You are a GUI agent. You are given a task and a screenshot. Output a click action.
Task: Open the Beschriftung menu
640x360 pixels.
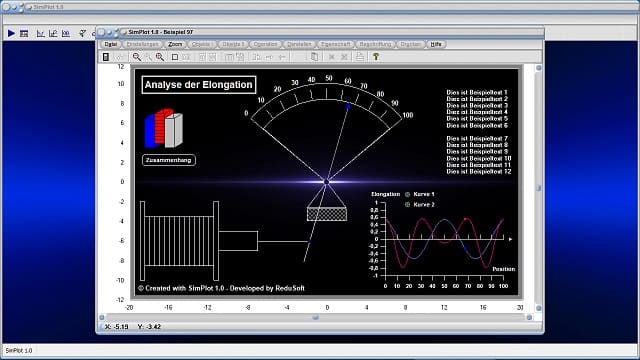(376, 44)
